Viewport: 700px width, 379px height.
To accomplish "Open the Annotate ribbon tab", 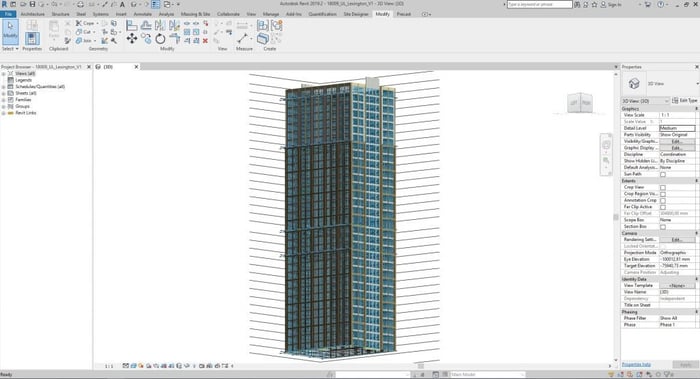I will [143, 14].
